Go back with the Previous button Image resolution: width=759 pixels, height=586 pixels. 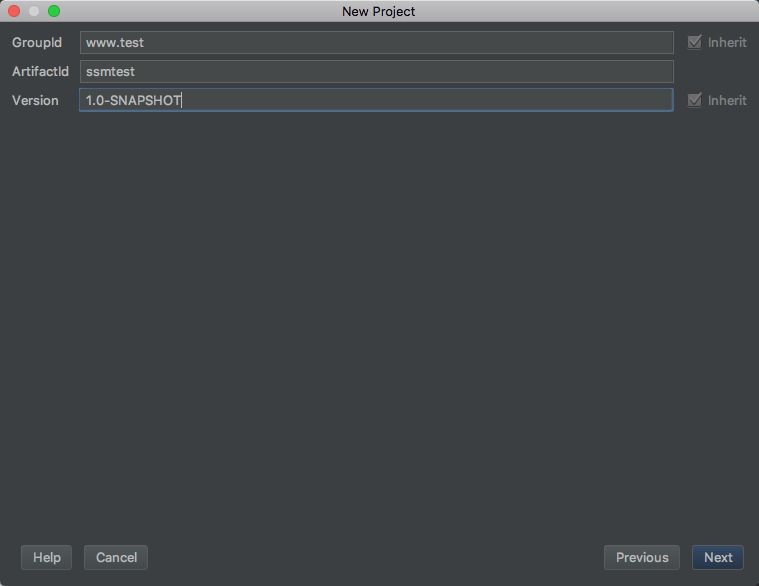point(642,557)
